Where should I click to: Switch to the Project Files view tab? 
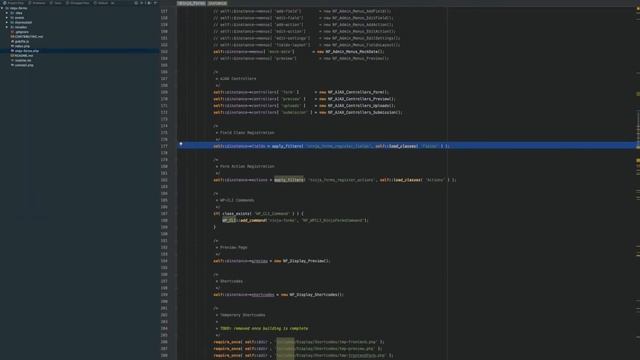pos(13,3)
